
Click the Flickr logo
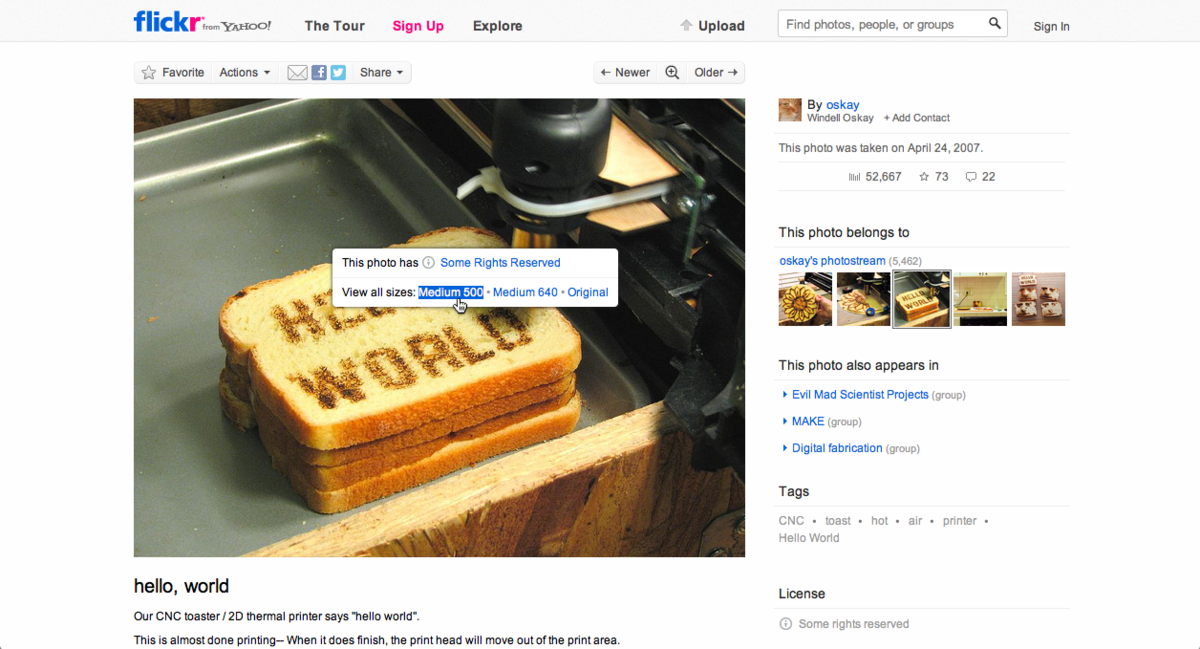[166, 23]
